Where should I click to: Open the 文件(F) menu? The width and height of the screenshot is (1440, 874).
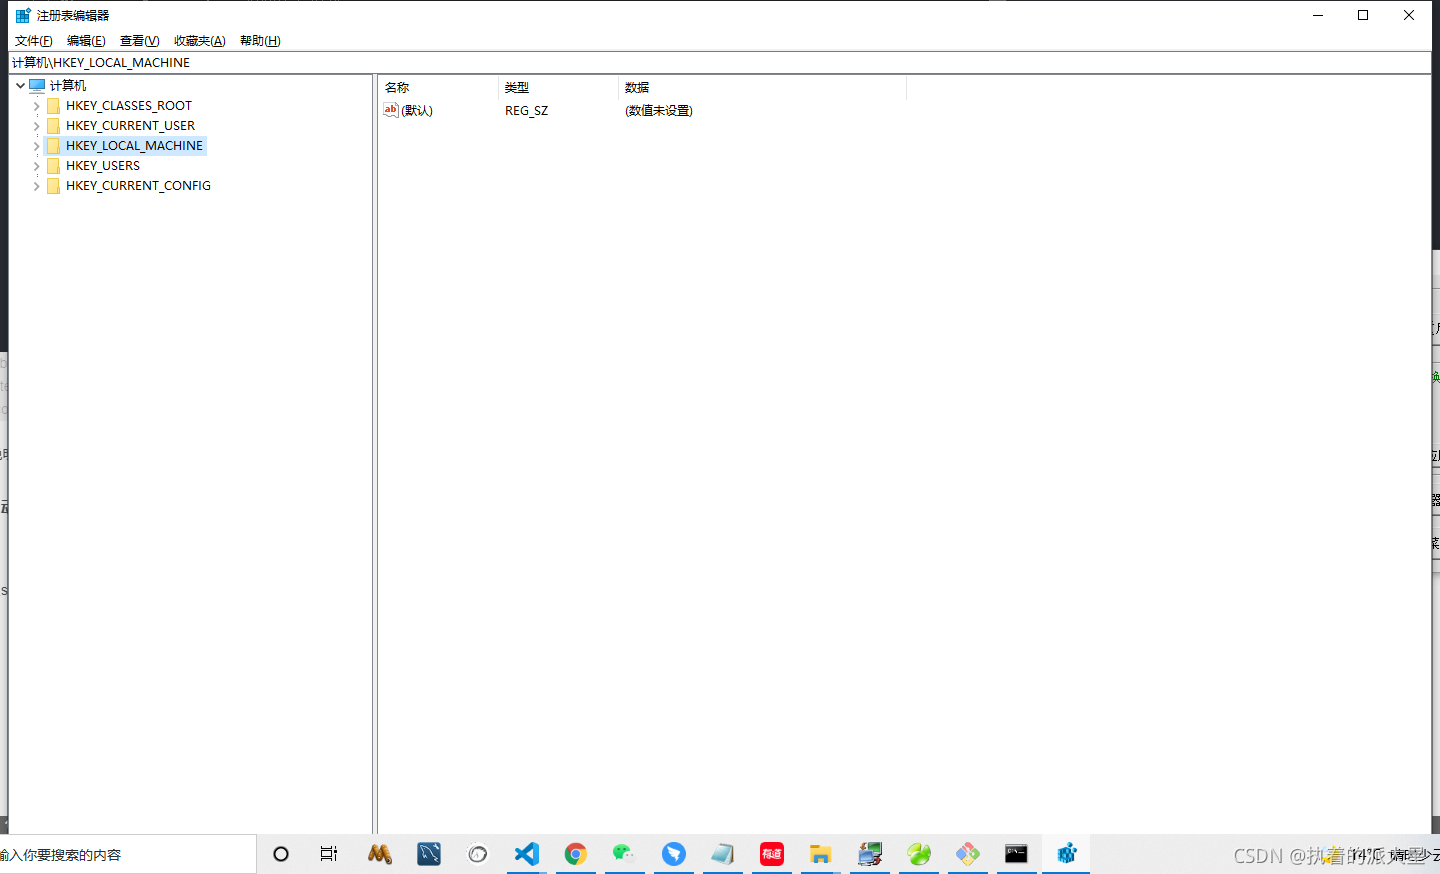click(33, 40)
